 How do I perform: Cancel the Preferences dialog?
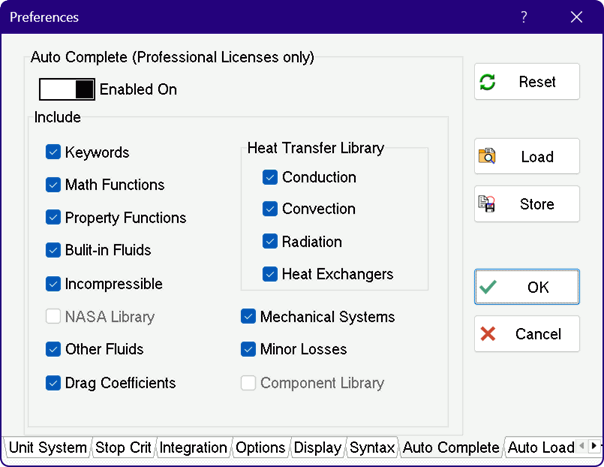pos(526,334)
